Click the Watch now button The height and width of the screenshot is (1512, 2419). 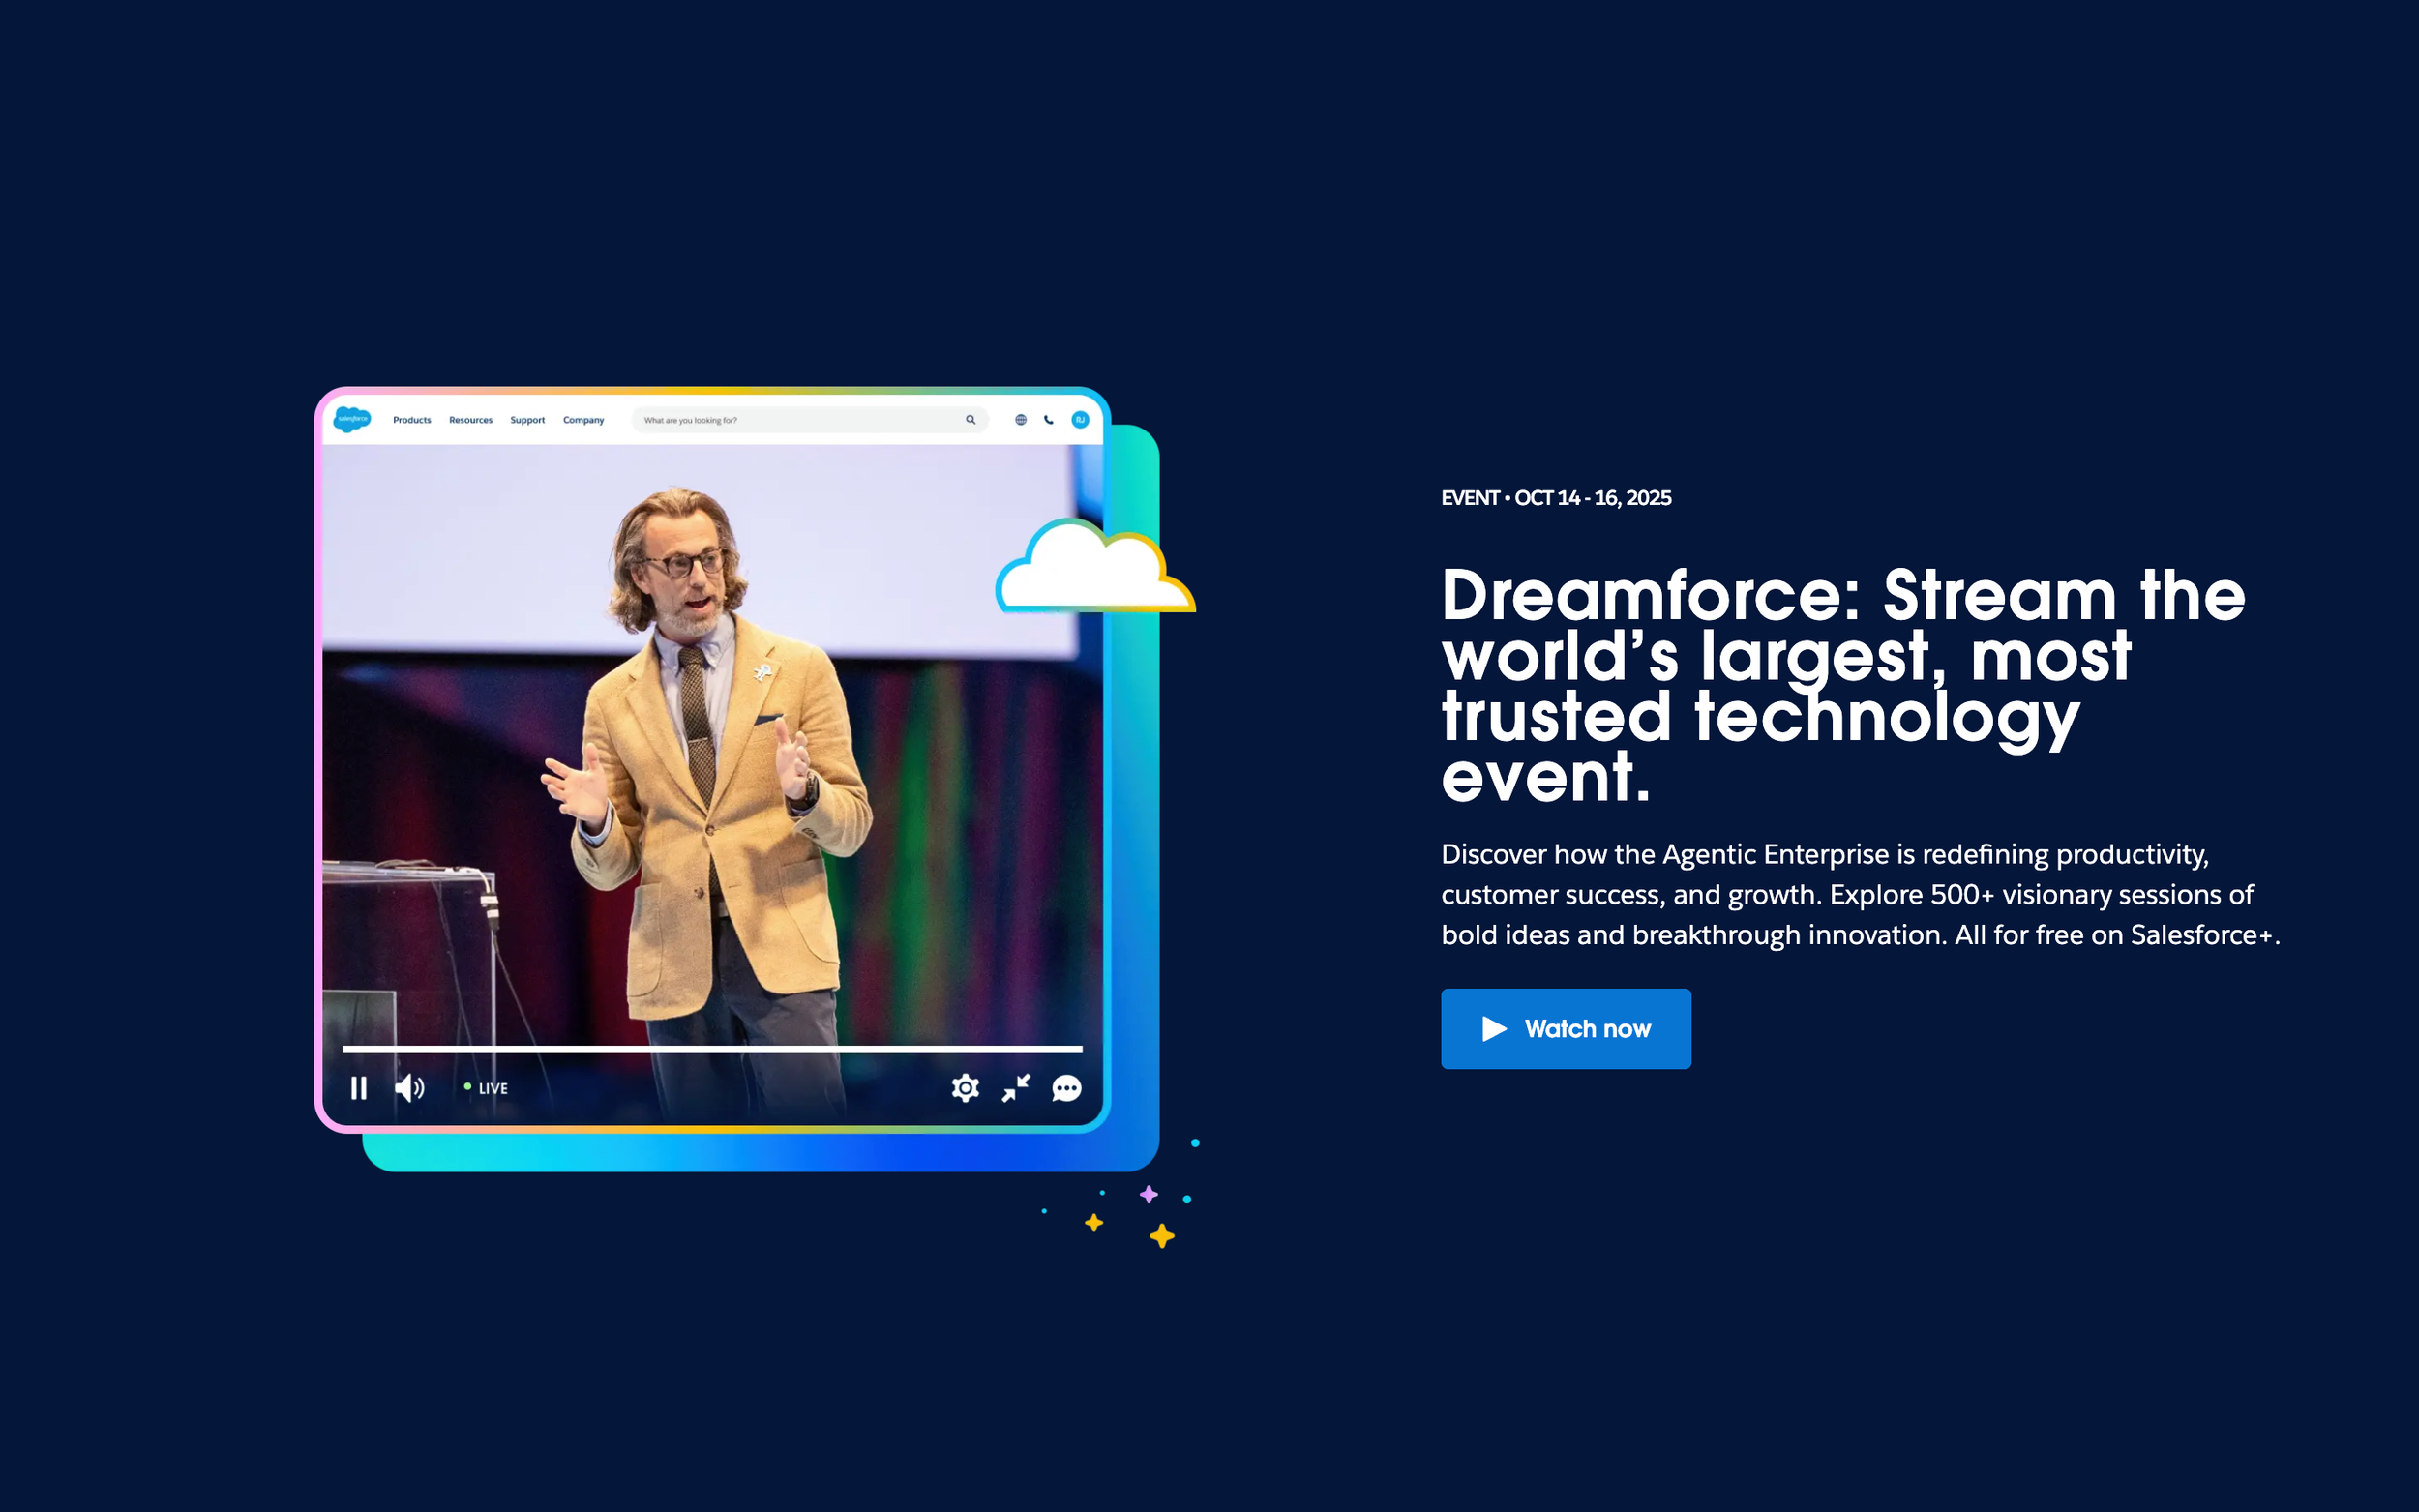click(1565, 1028)
